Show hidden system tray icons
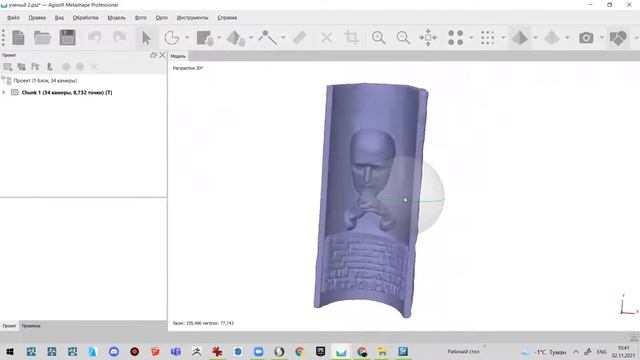640x360 pixels. click(x=576, y=352)
